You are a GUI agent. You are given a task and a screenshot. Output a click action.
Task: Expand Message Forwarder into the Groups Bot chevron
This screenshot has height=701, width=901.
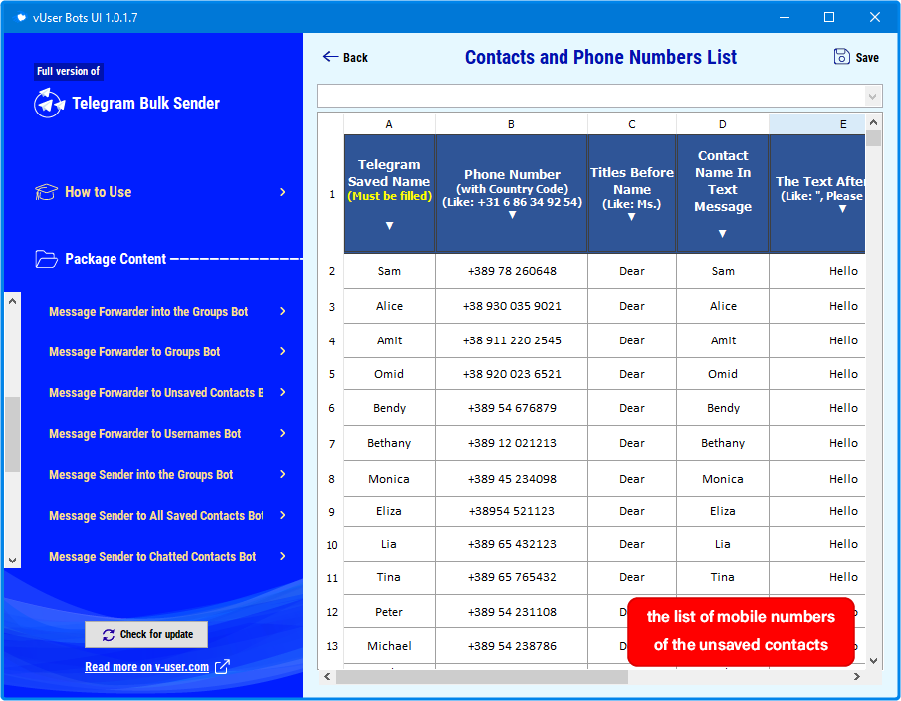click(x=283, y=311)
